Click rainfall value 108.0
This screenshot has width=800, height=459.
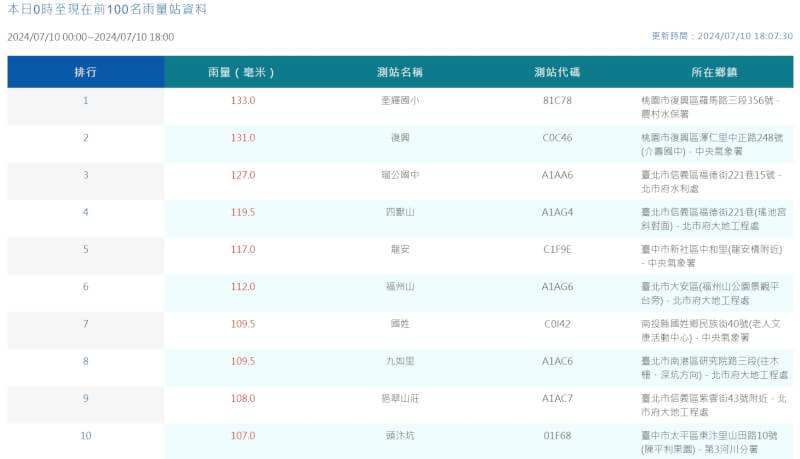click(x=243, y=398)
